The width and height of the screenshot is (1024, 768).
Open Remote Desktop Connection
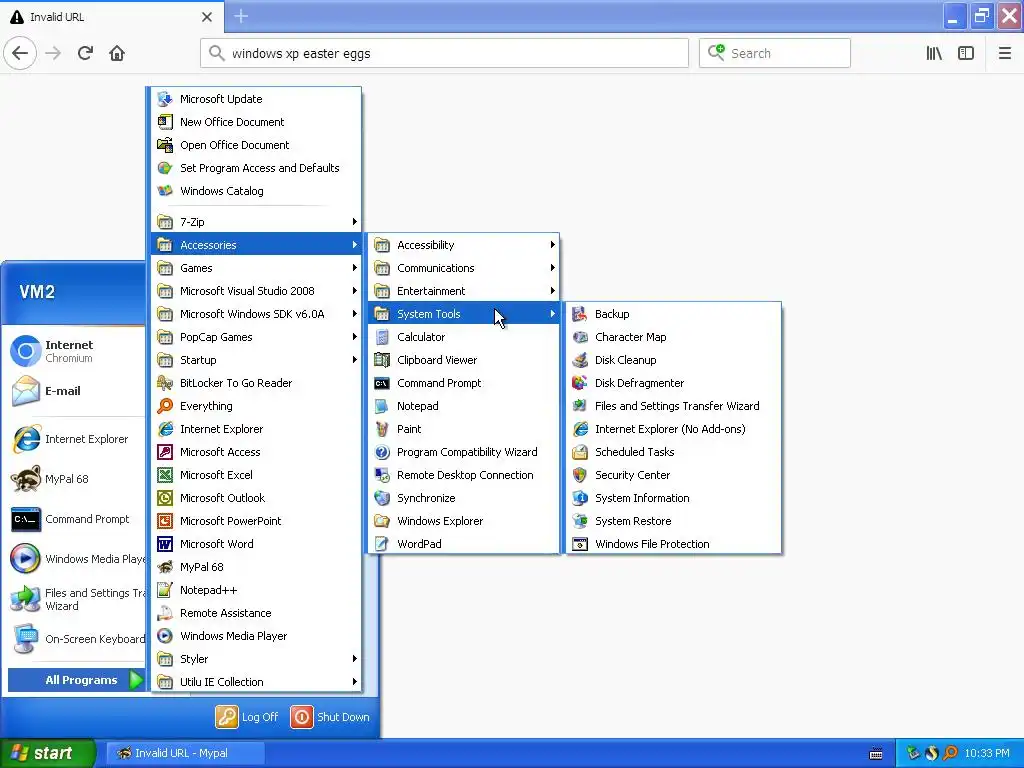coord(464,475)
